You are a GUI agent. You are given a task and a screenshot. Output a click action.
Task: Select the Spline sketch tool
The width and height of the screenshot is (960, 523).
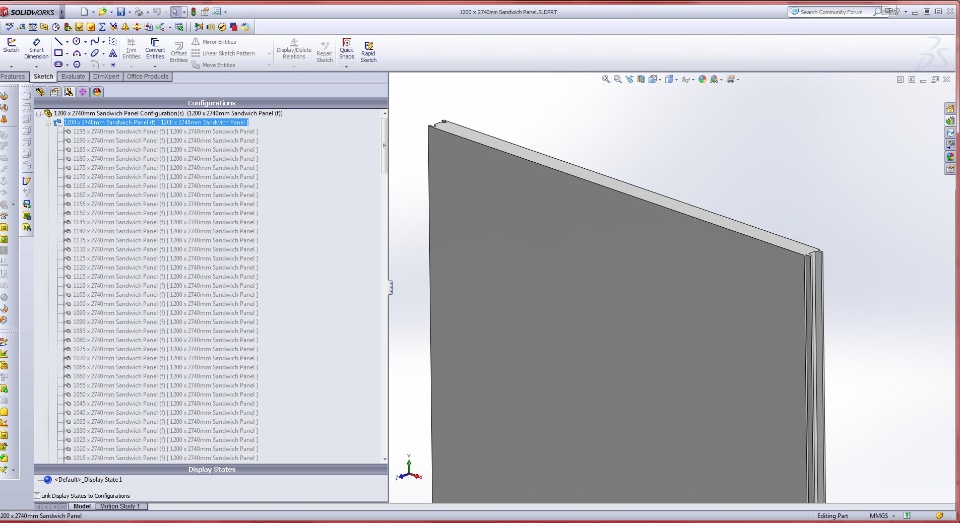(x=94, y=42)
